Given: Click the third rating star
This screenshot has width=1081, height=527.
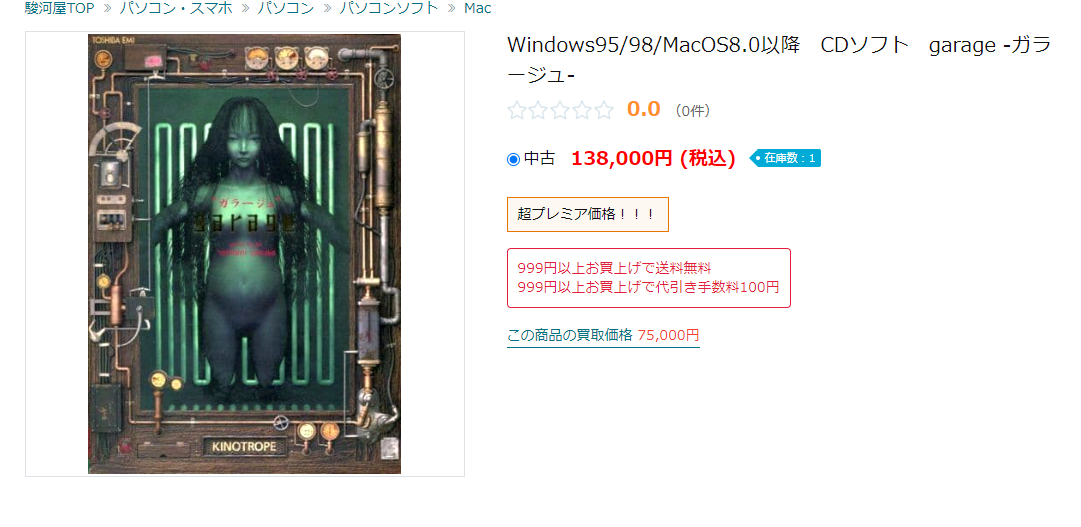Looking at the screenshot, I should point(560,110).
